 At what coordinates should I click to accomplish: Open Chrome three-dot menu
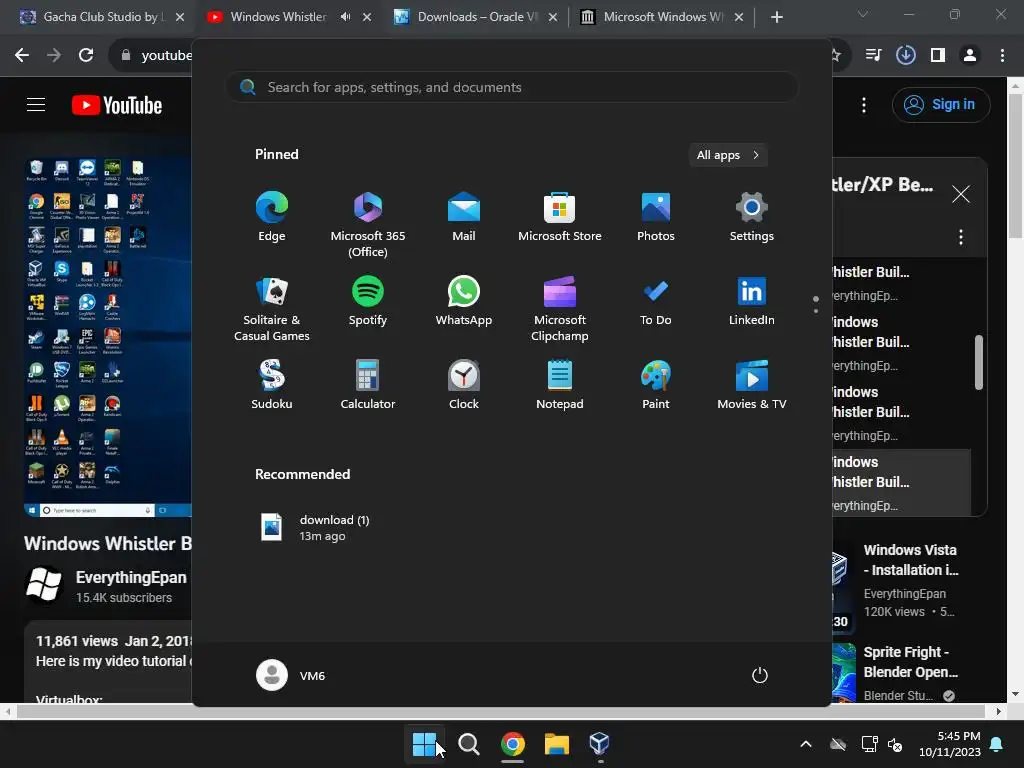(x=1002, y=56)
